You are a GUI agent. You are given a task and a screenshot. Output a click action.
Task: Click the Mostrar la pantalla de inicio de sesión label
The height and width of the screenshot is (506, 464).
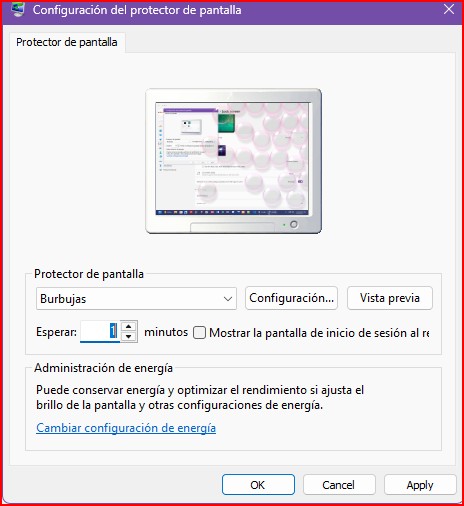point(319,333)
